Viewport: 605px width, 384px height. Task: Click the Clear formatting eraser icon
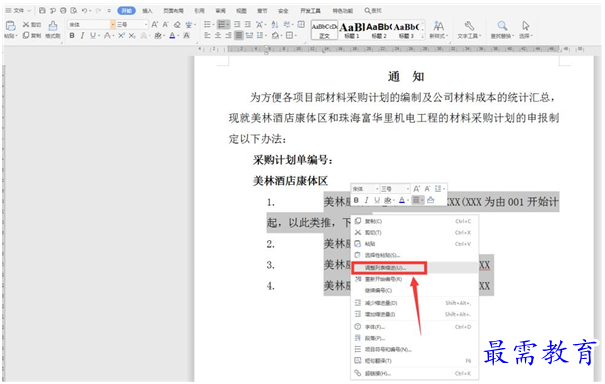177,25
